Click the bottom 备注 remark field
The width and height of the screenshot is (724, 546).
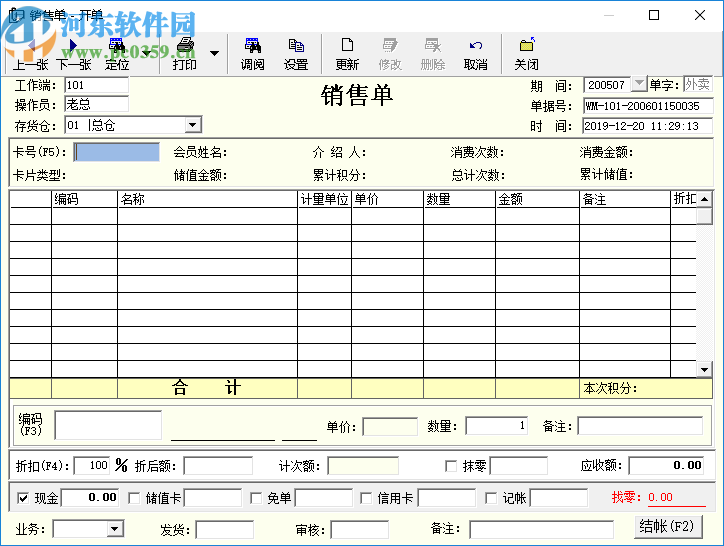(x=542, y=529)
